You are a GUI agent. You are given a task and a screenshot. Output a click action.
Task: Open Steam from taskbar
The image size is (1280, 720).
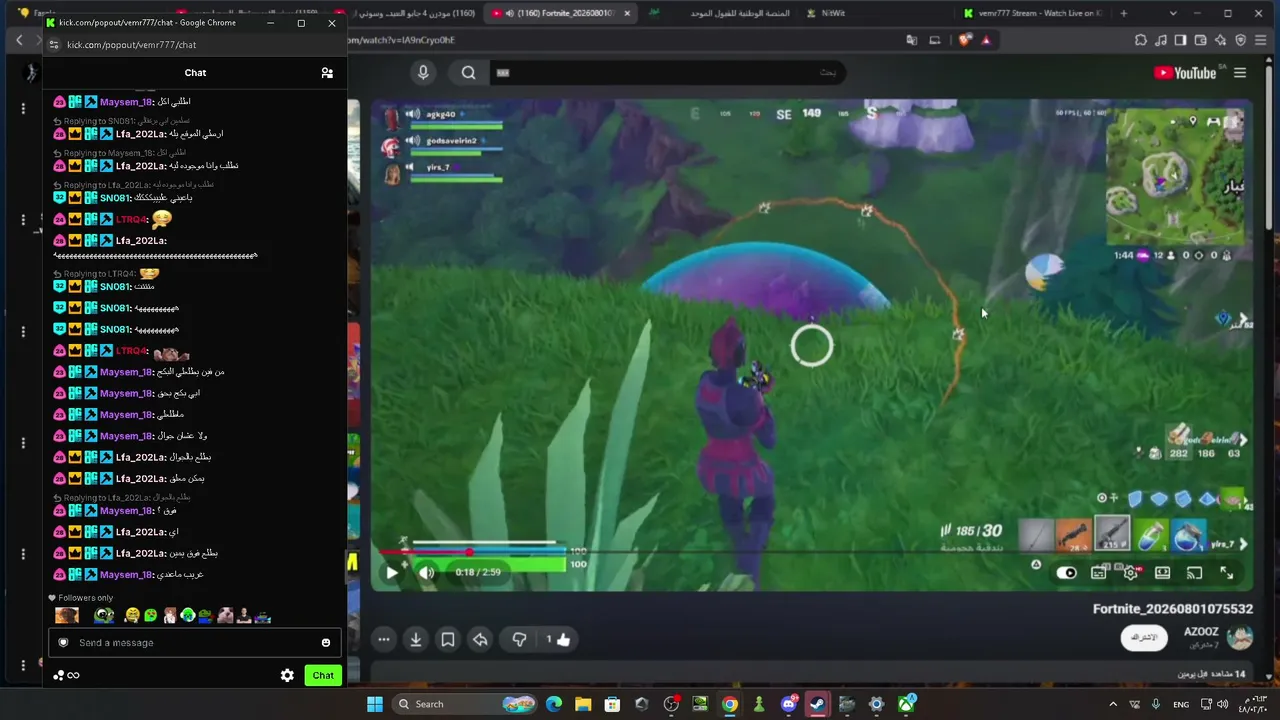817,704
